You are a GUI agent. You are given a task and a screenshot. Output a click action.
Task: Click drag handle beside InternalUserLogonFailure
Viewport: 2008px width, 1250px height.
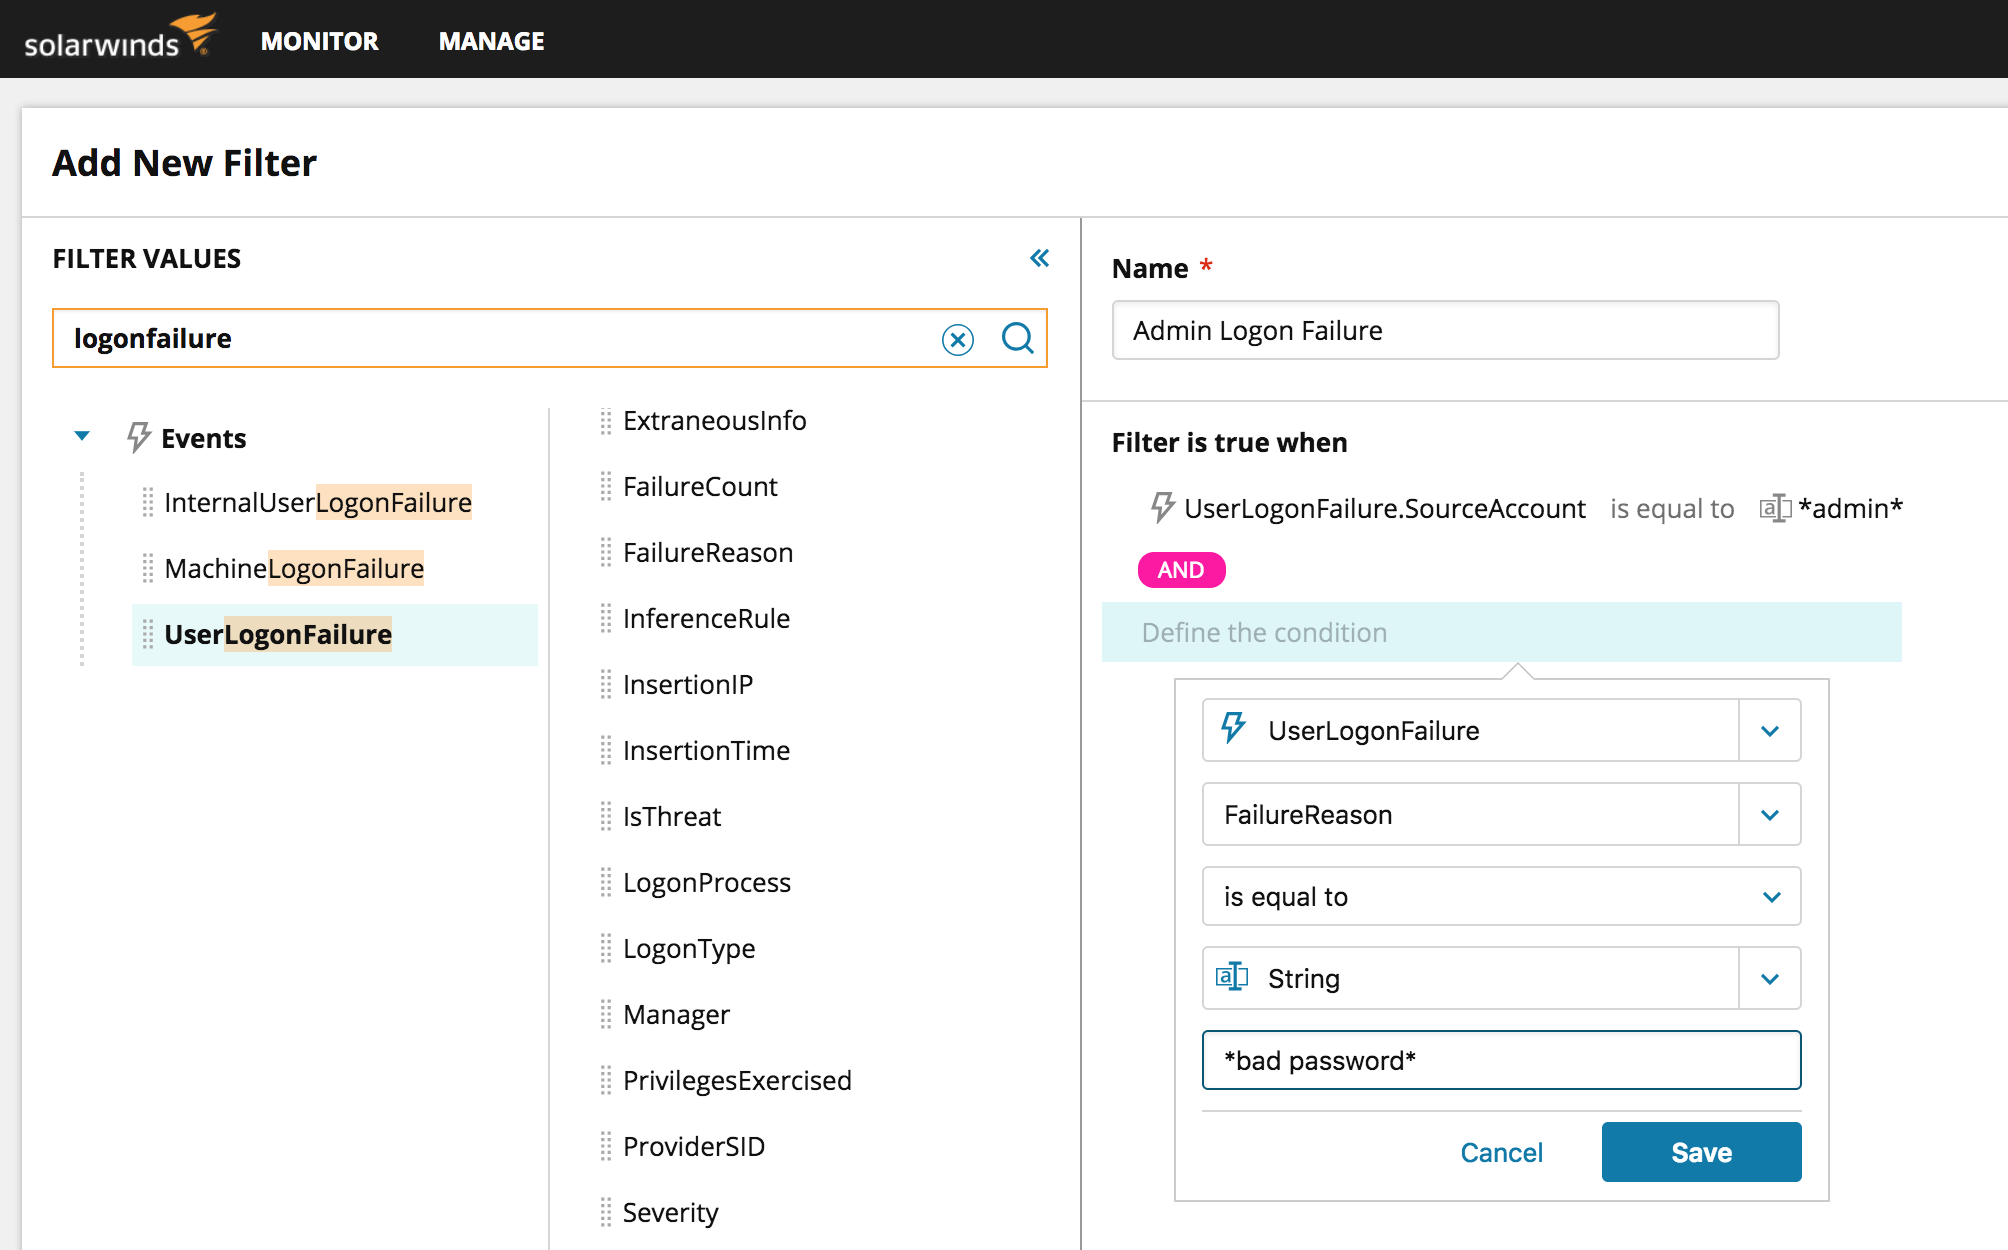click(x=148, y=502)
